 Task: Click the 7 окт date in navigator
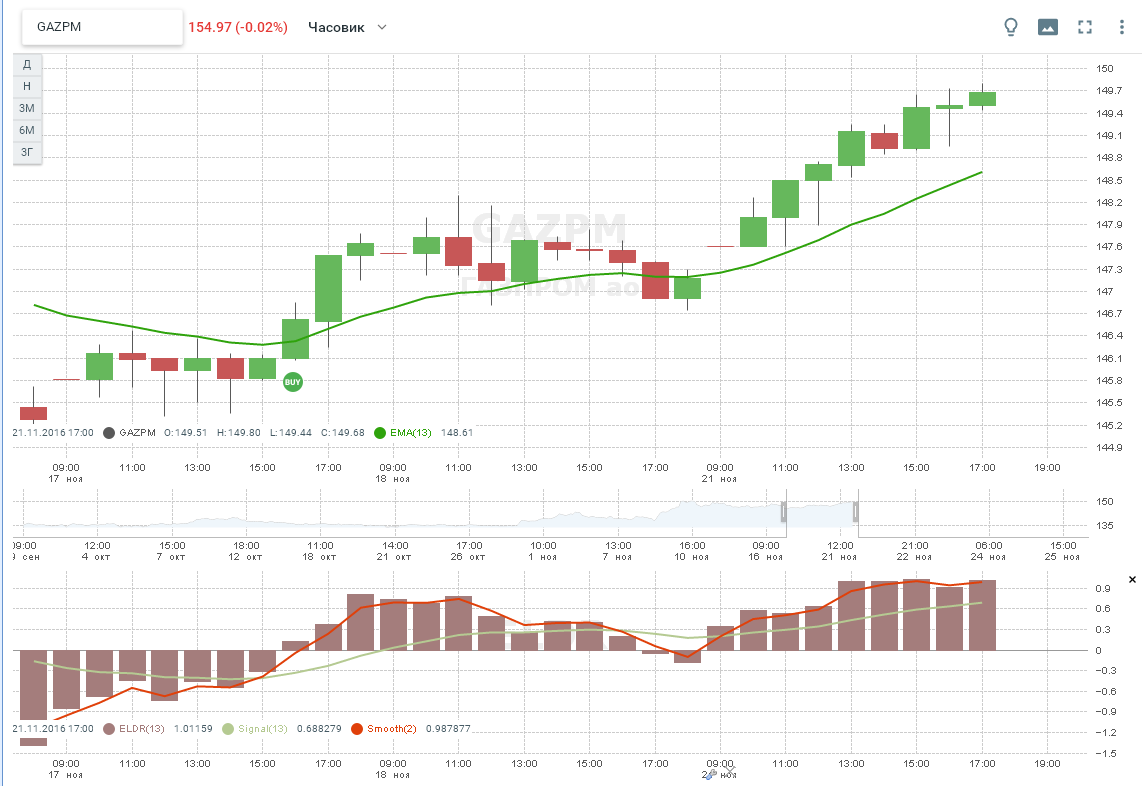coord(170,557)
